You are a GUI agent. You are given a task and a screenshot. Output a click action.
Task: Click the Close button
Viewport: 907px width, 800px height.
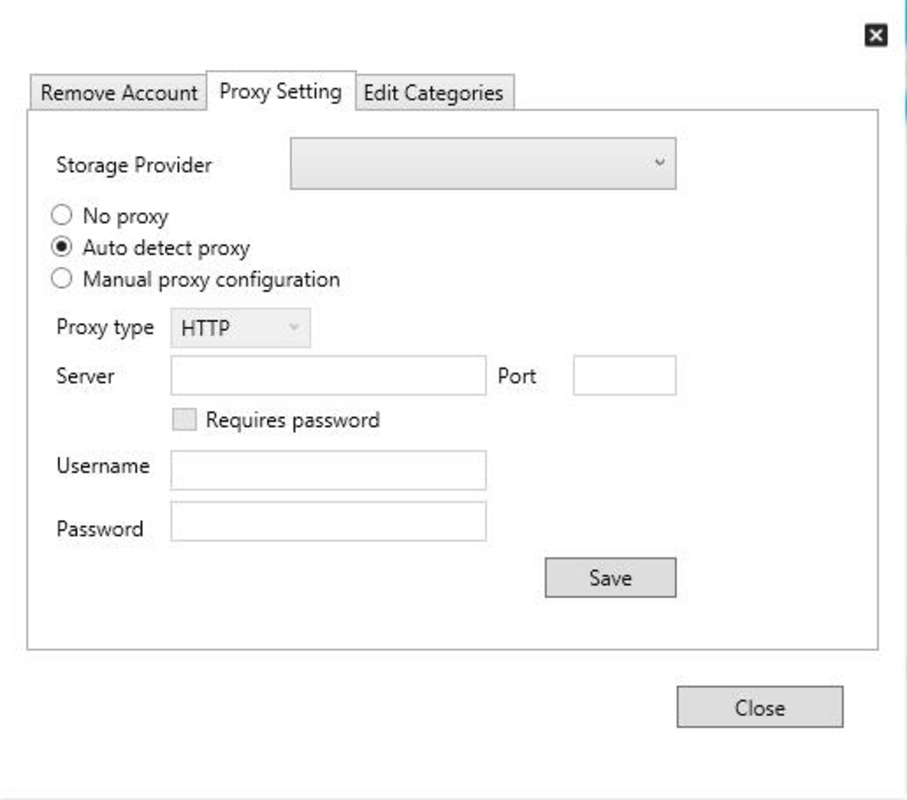[759, 707]
